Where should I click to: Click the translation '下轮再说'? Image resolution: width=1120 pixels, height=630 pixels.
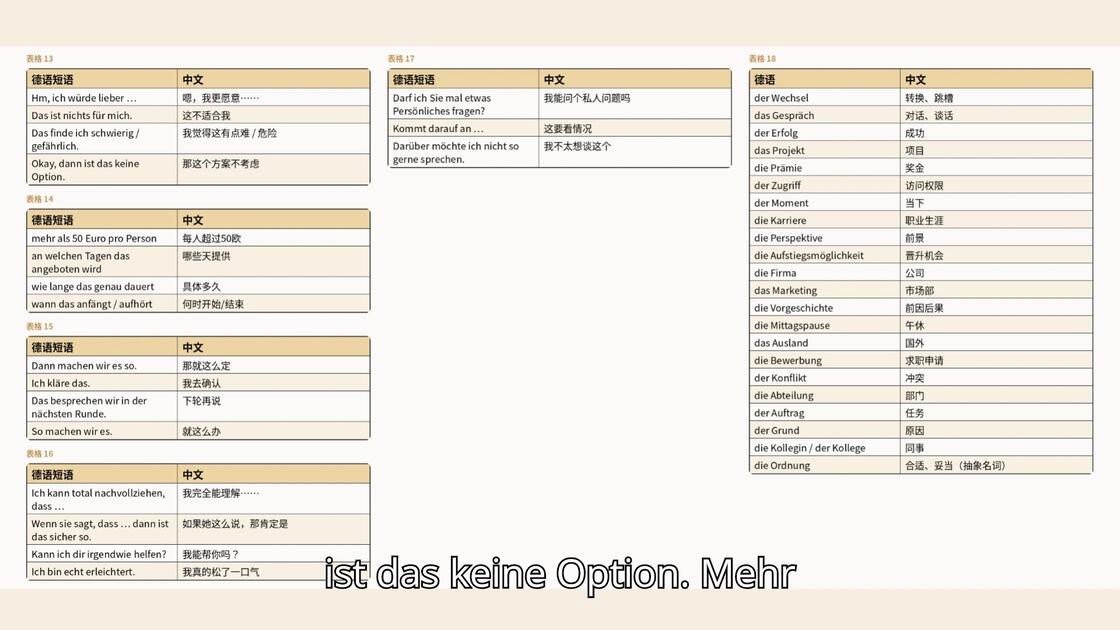coord(201,401)
